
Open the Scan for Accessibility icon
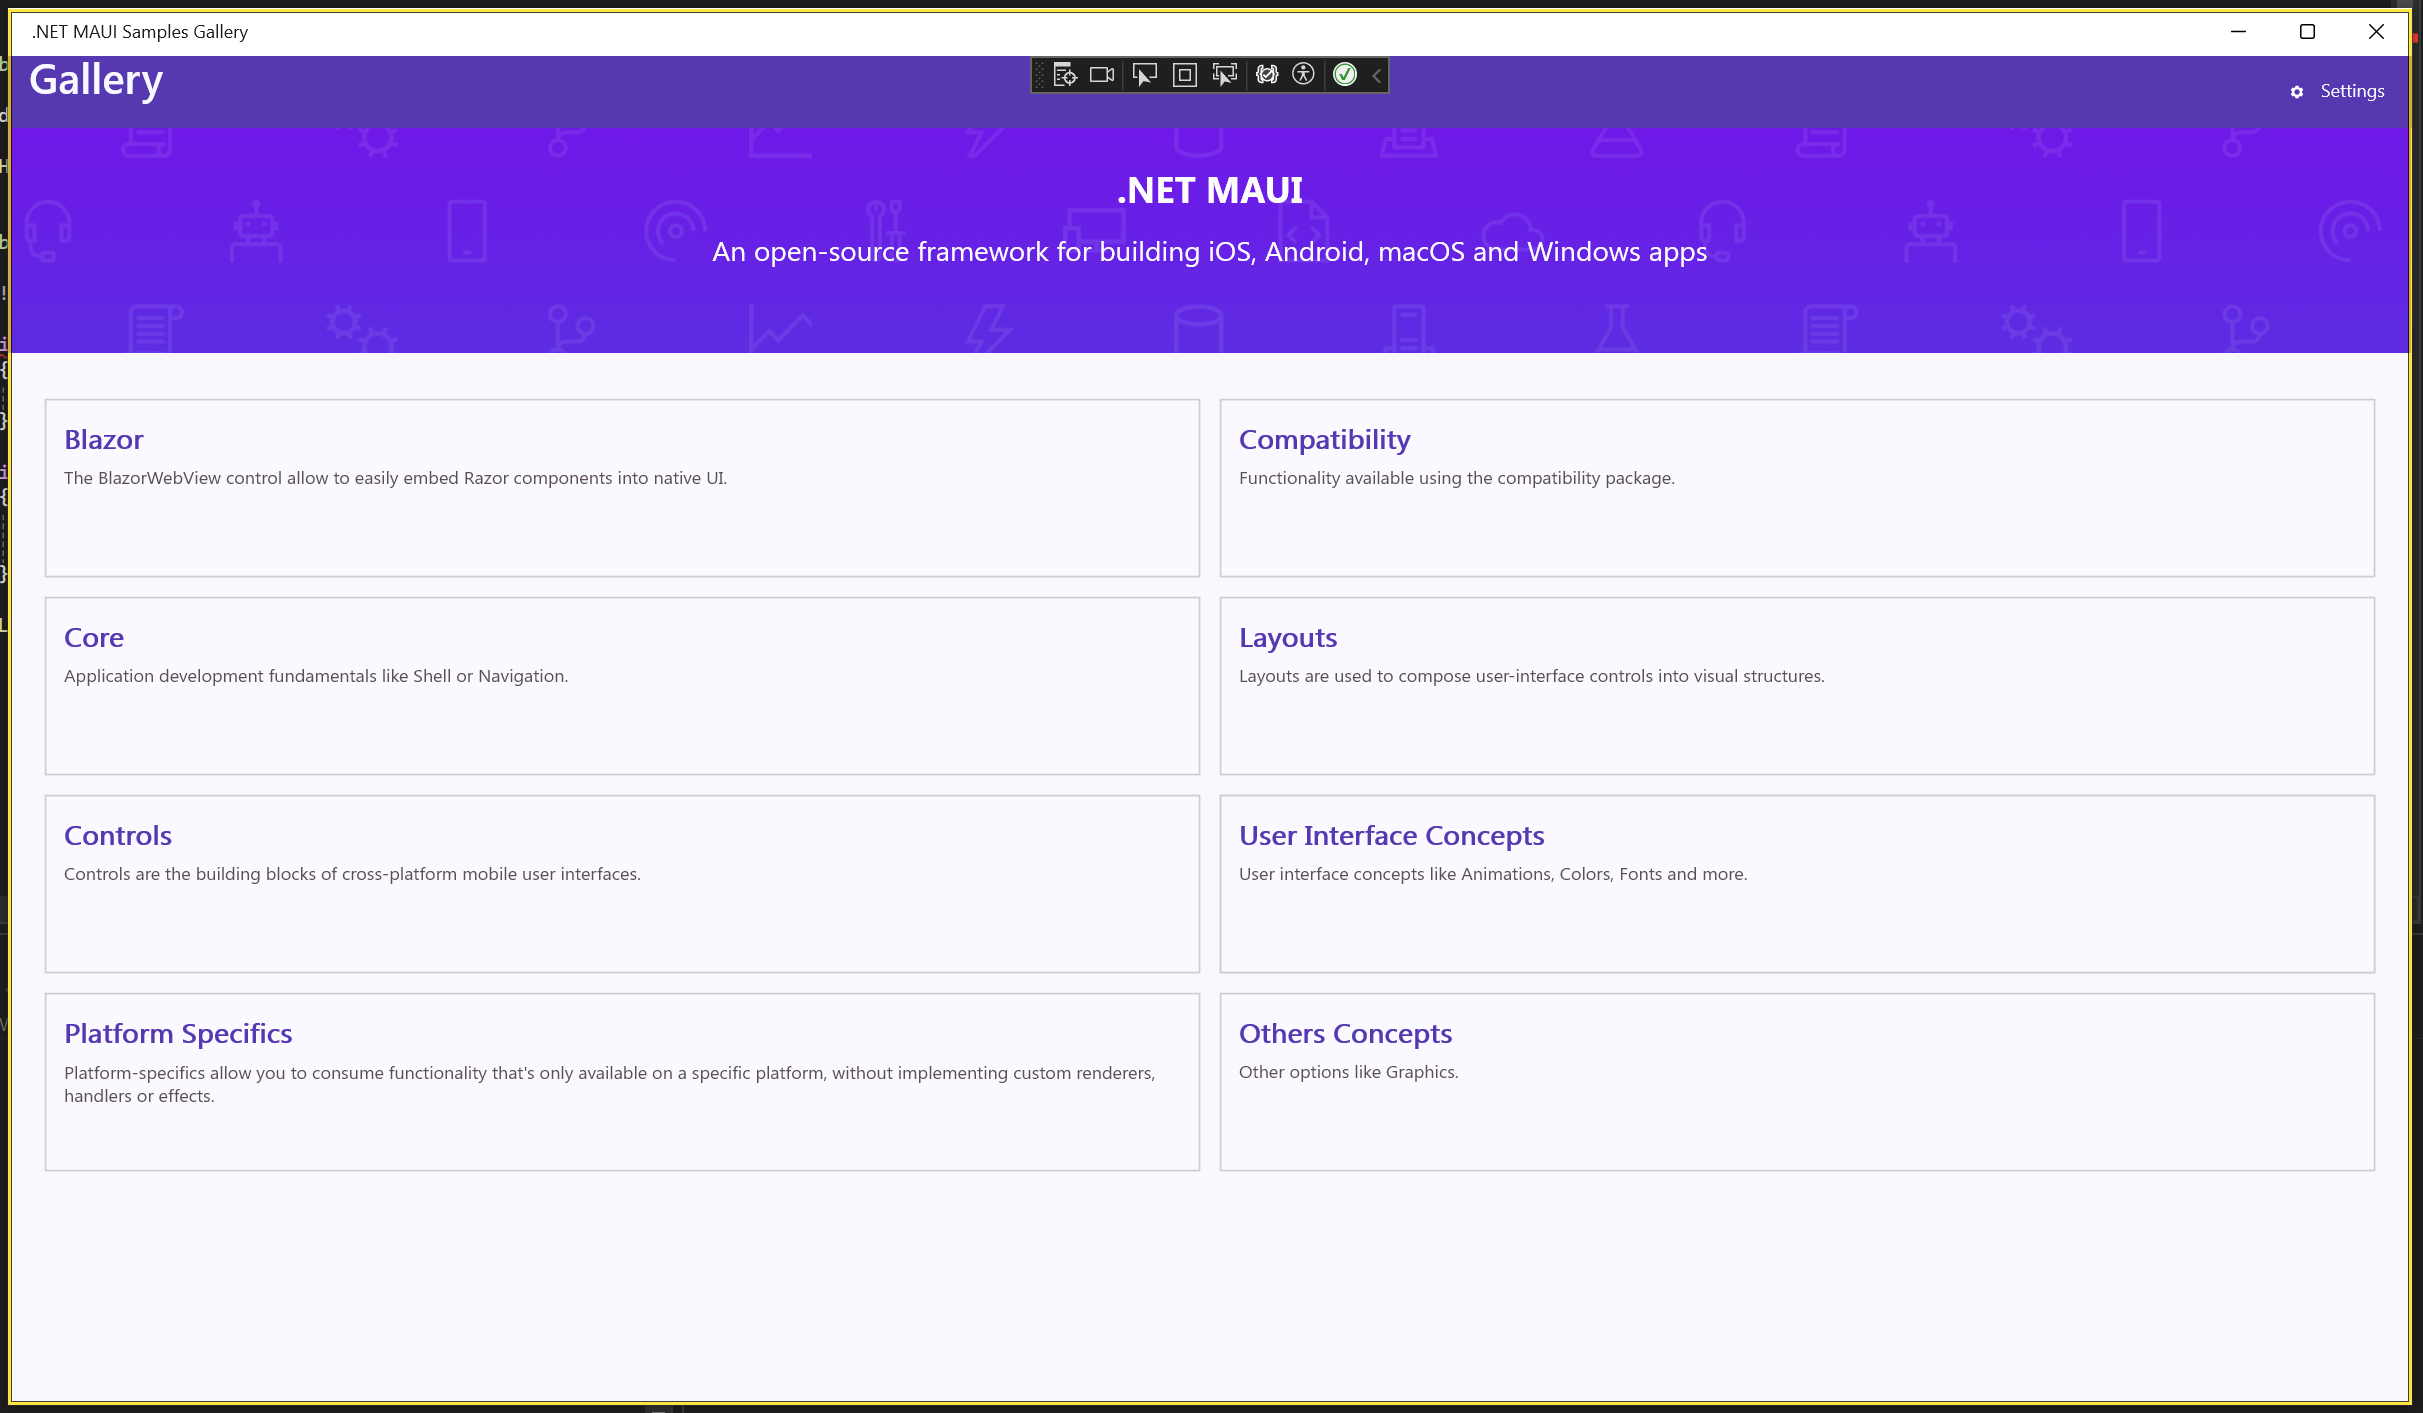[1303, 75]
